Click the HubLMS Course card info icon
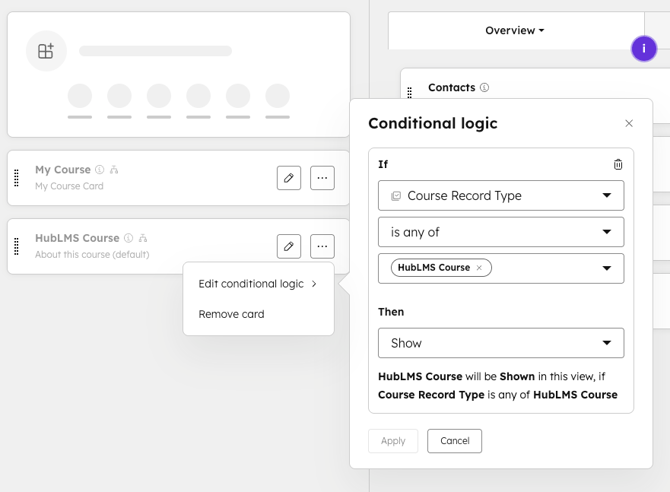Viewport: 670px width, 492px height. (x=129, y=238)
